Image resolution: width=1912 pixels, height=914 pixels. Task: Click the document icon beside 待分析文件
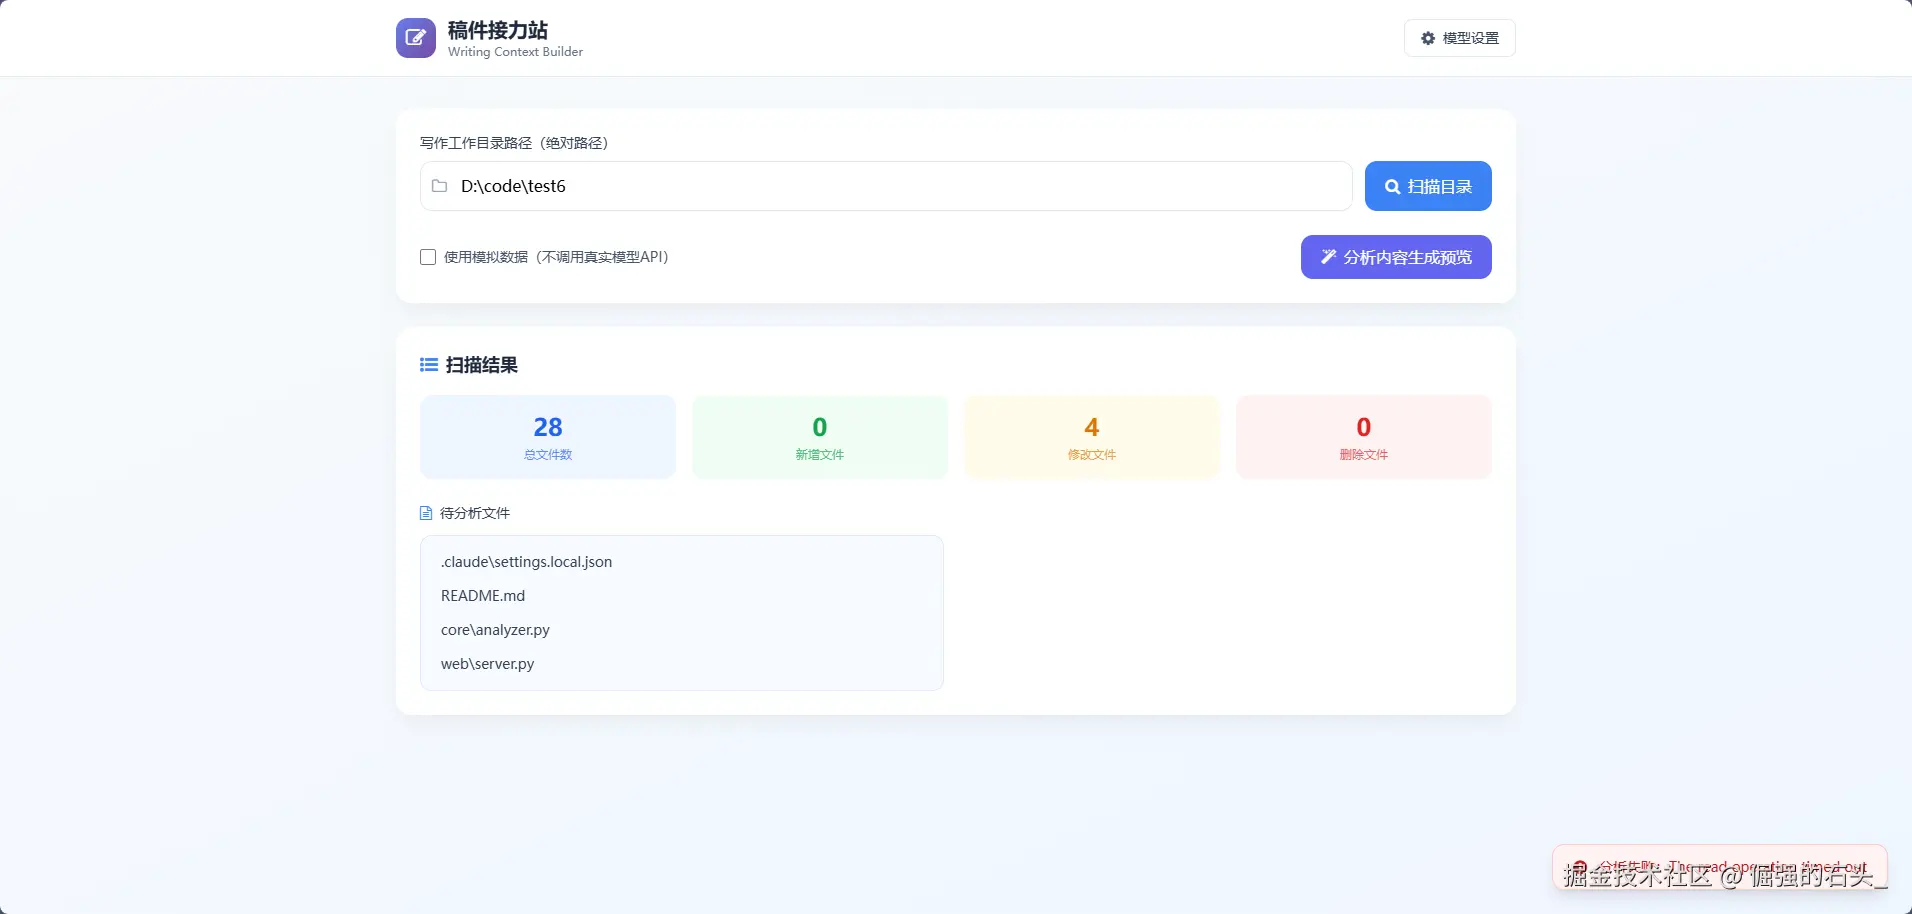(x=426, y=513)
